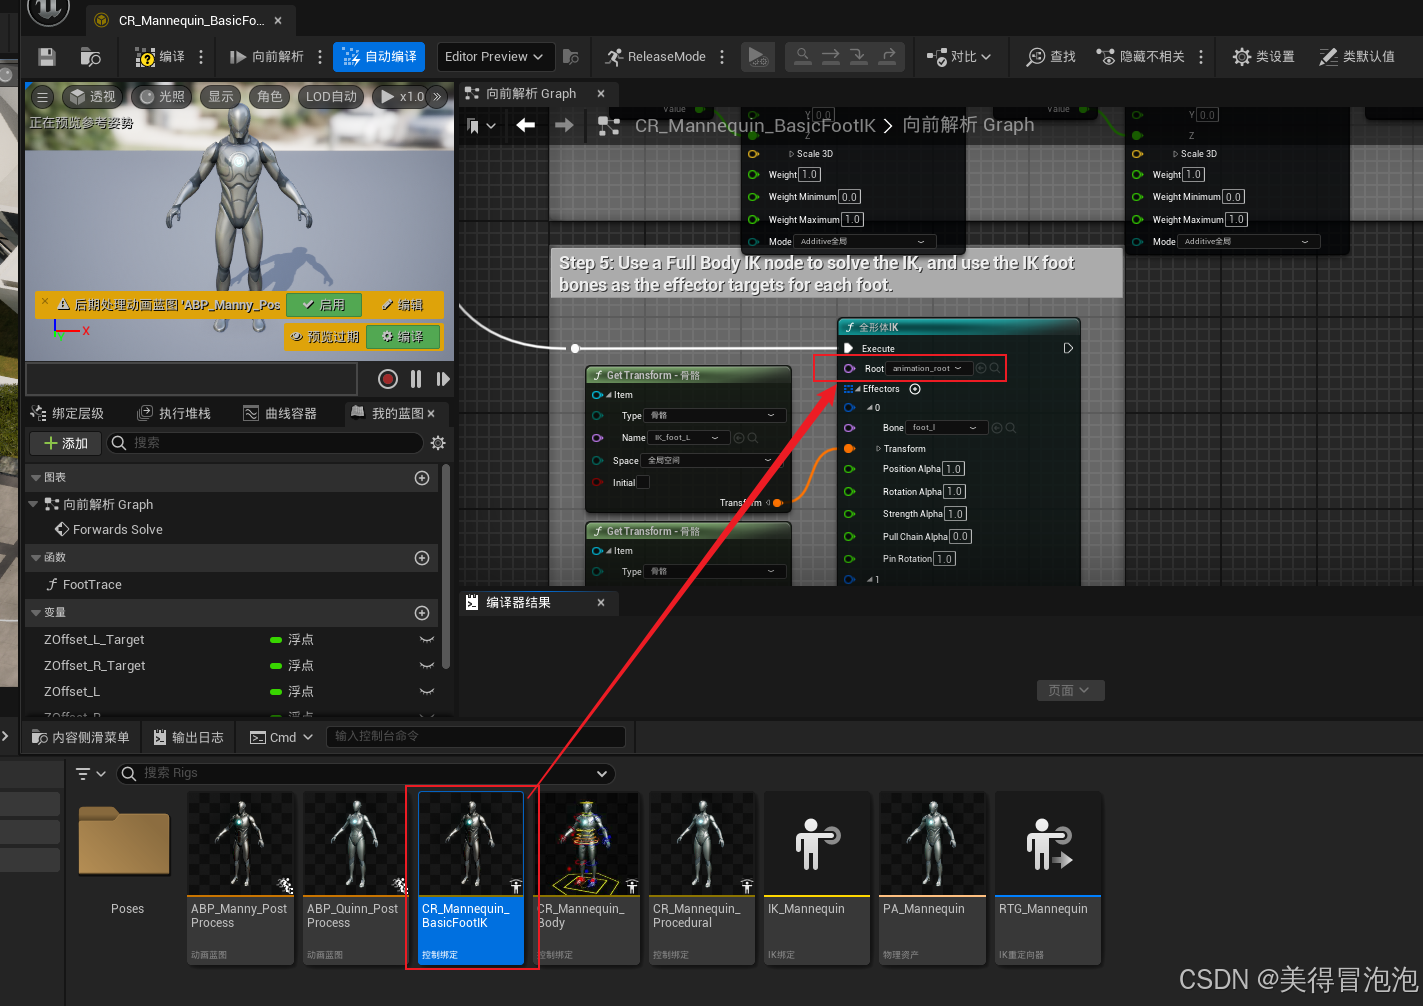Toggle visibility eye for ZOffset_L variable
Image resolution: width=1423 pixels, height=1006 pixels.
427,692
